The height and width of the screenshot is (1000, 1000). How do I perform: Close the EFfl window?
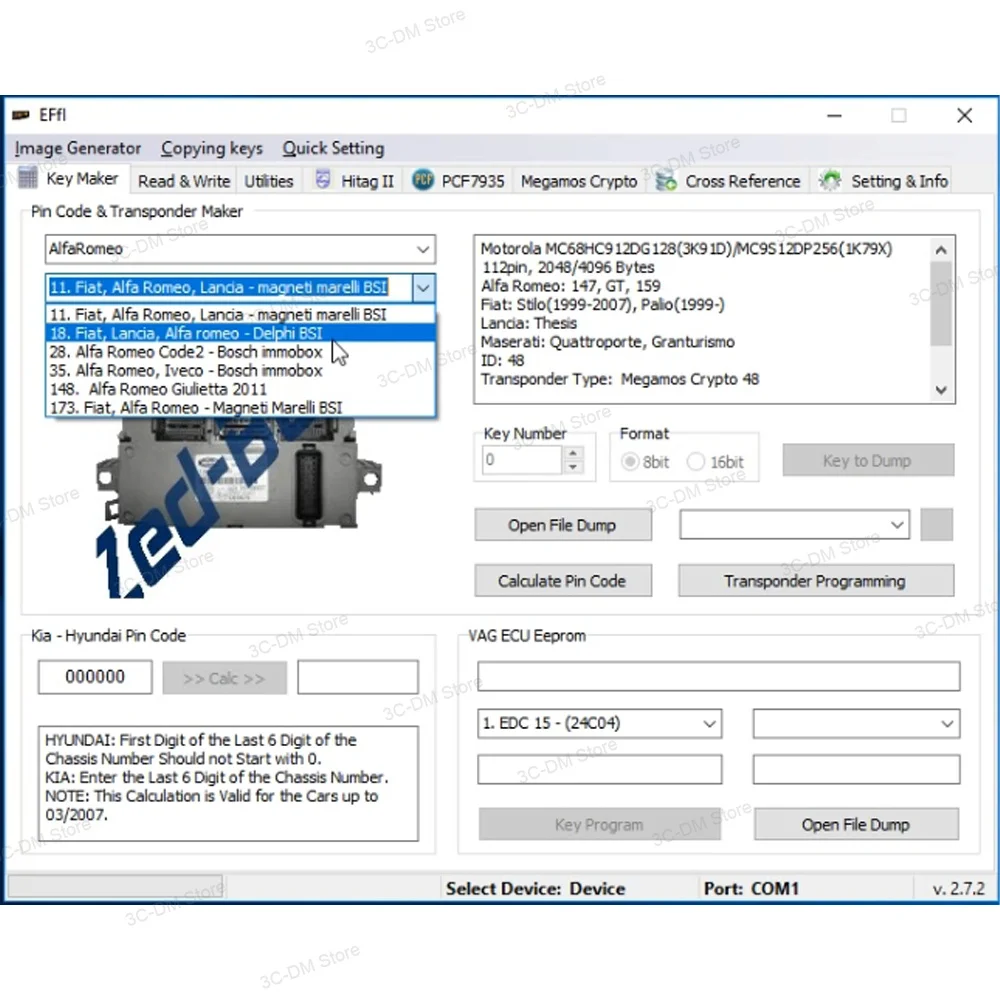pos(964,115)
